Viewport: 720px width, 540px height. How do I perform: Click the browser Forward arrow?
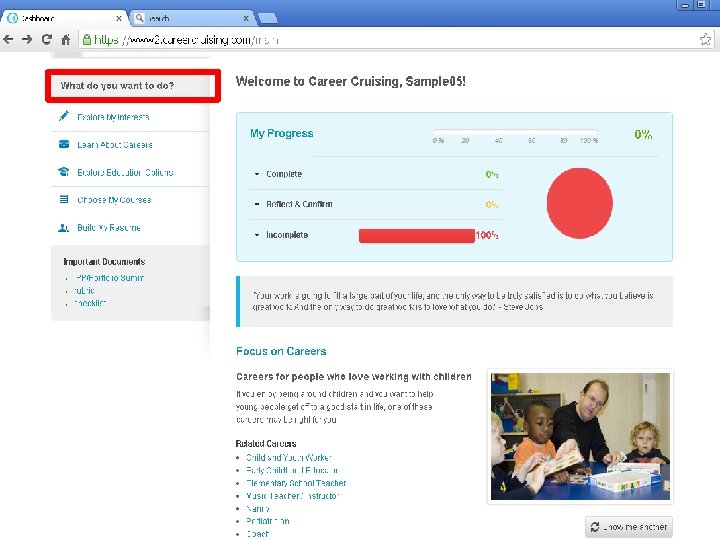coord(27,39)
